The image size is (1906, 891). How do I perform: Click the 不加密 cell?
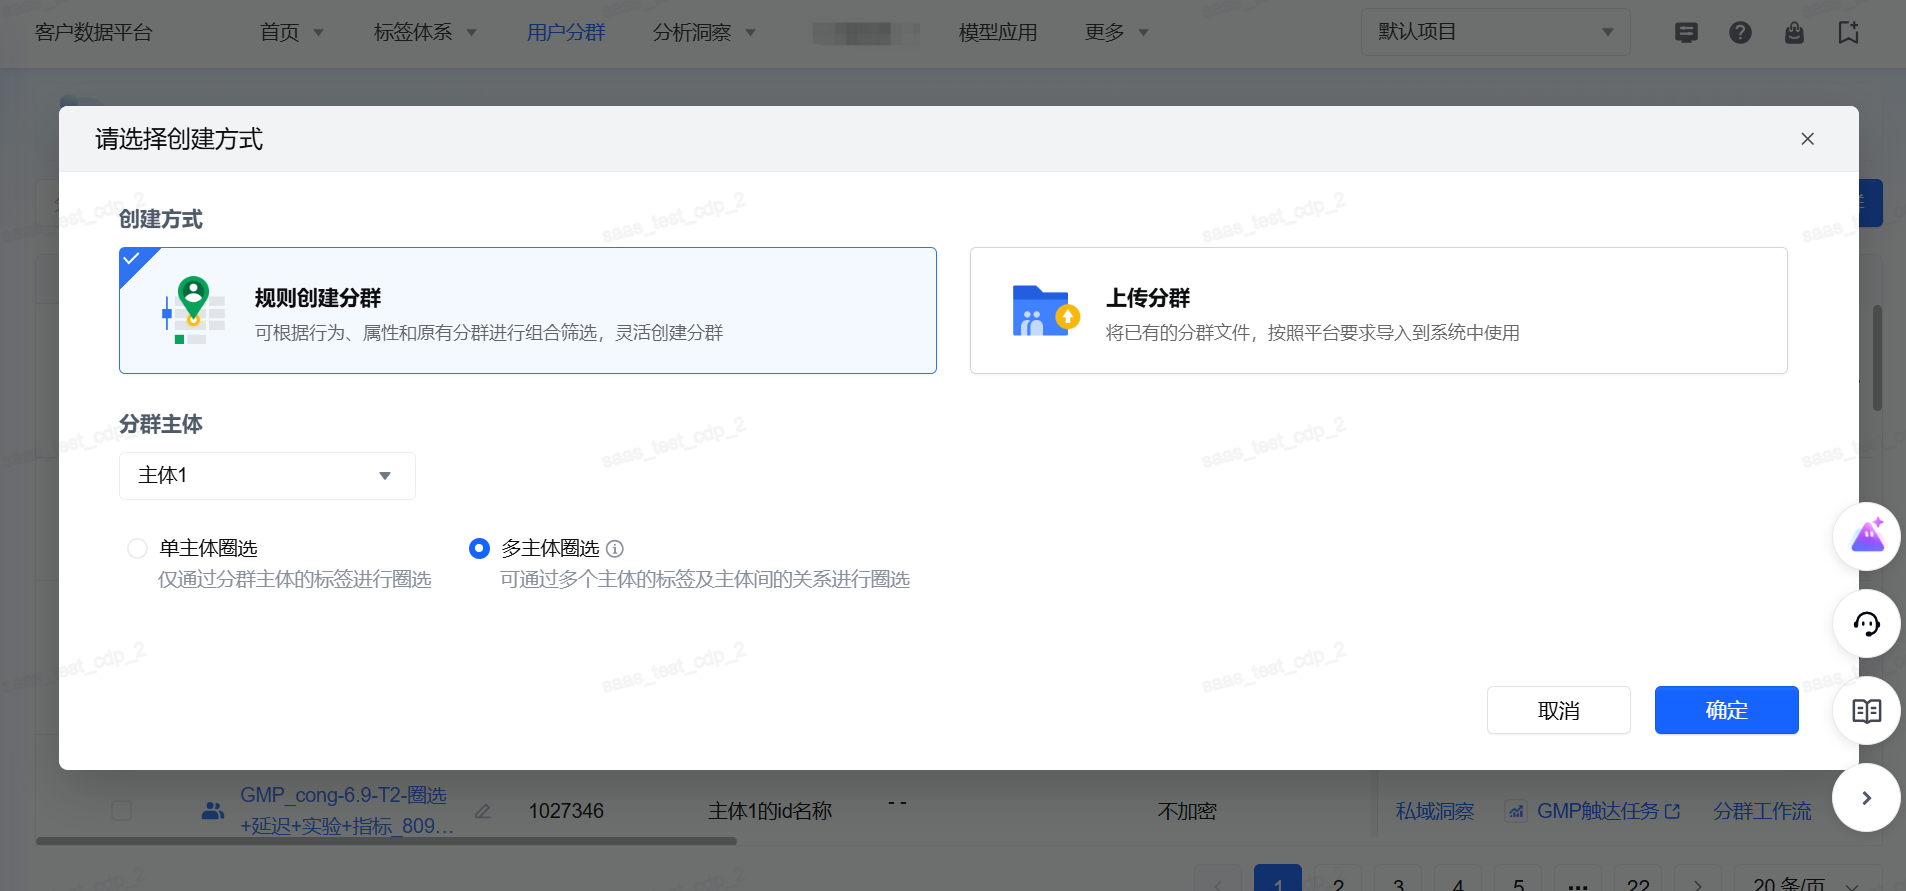pos(1187,811)
